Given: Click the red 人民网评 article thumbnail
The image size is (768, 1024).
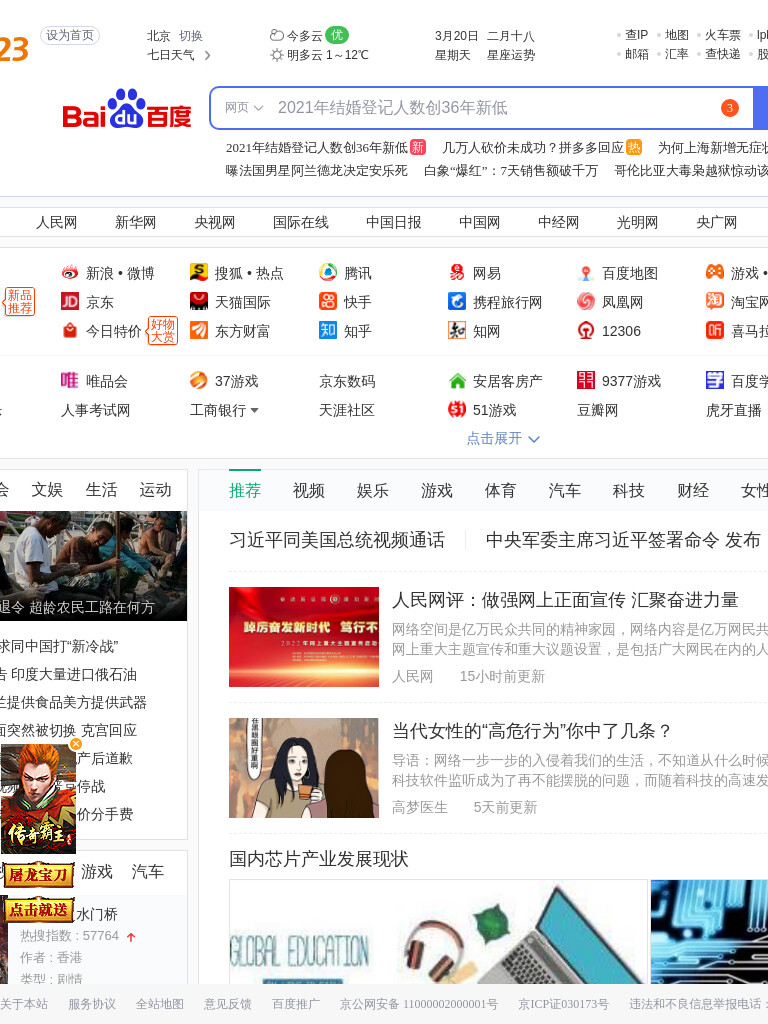Looking at the screenshot, I should tap(304, 637).
